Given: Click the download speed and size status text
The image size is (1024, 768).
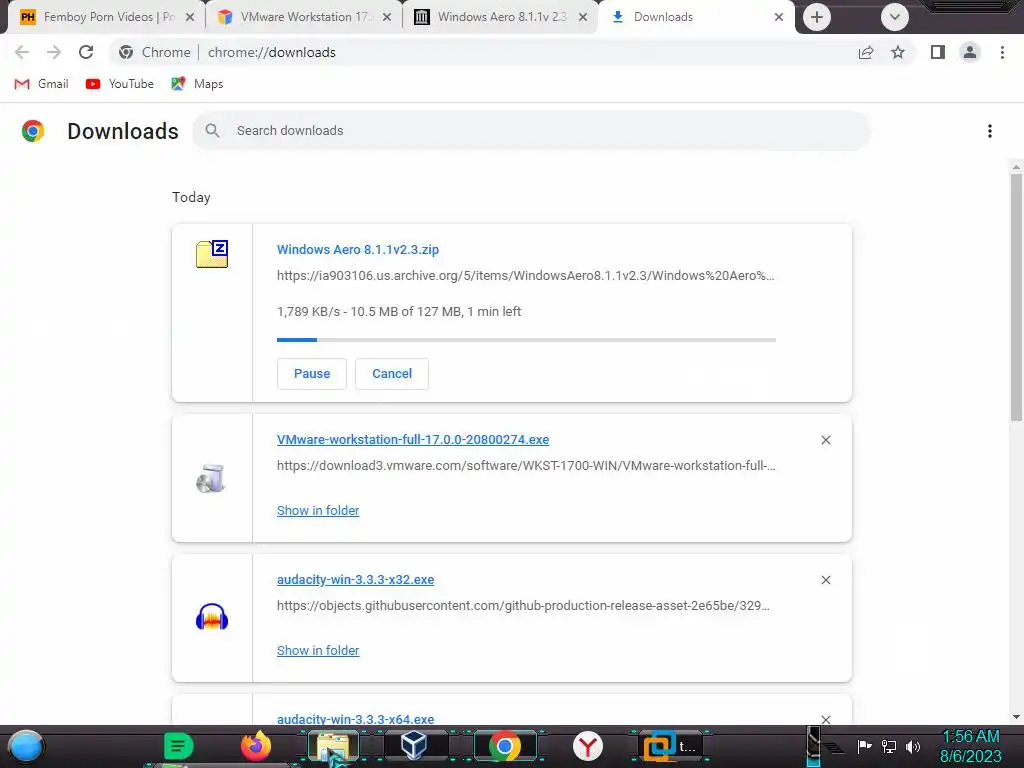Looking at the screenshot, I should pos(399,312).
